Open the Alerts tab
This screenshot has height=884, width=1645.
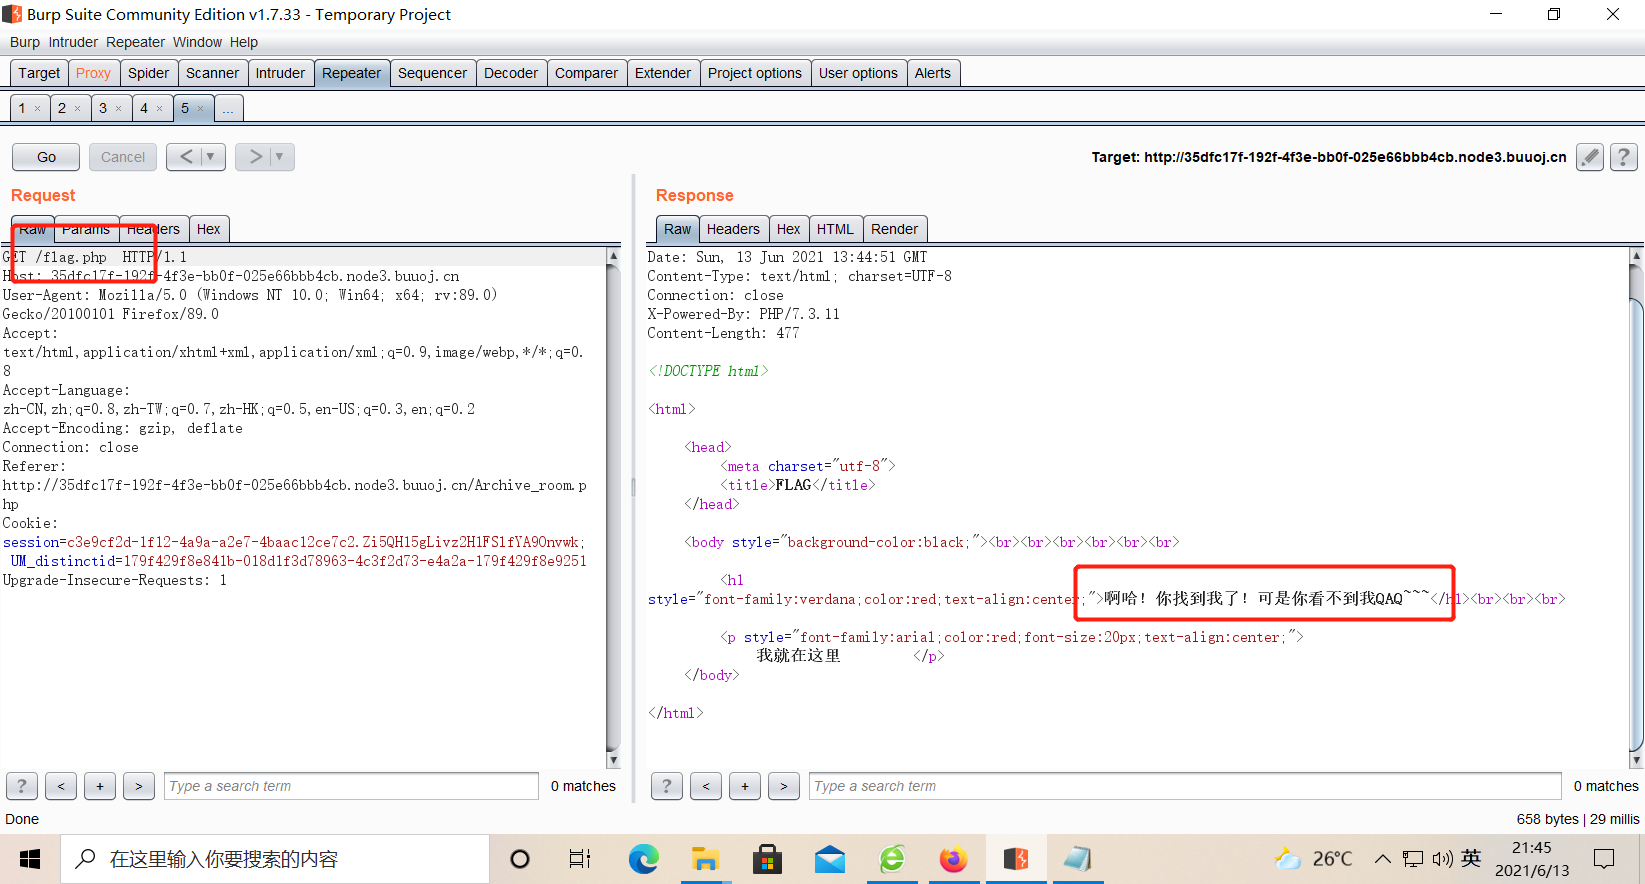[x=933, y=73]
